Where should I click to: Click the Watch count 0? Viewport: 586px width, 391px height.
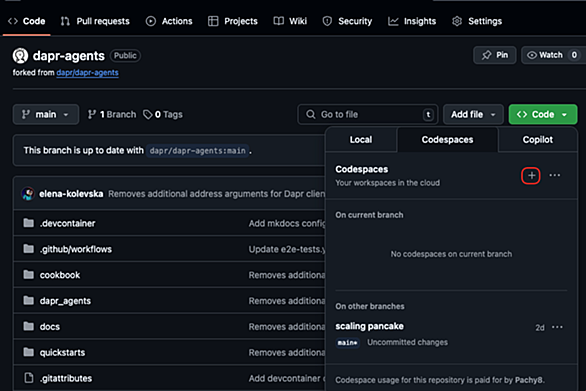[x=574, y=55]
